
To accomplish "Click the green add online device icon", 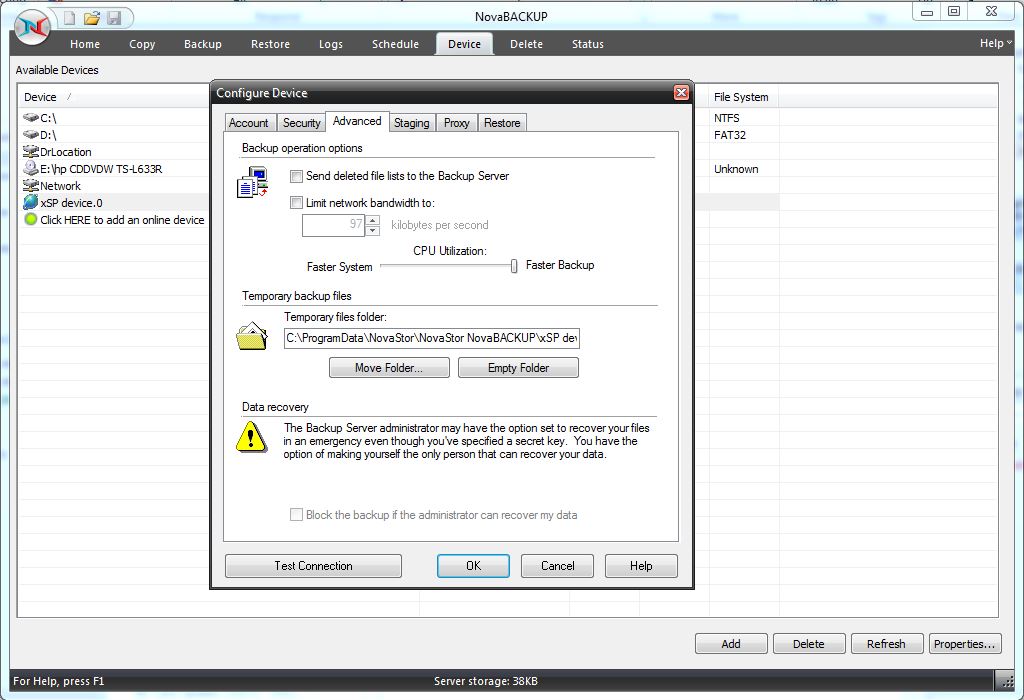I will click(31, 219).
